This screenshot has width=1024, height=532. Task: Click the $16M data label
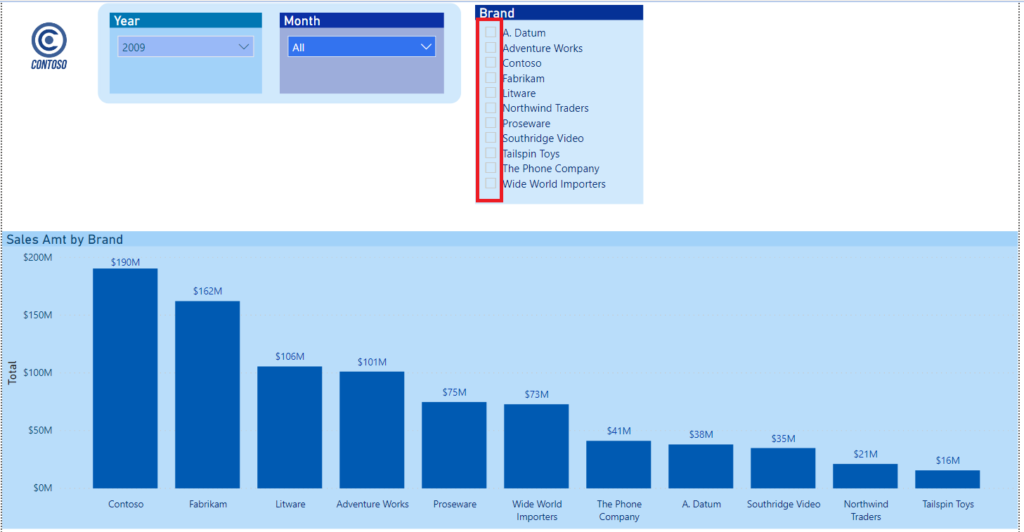pos(948,460)
